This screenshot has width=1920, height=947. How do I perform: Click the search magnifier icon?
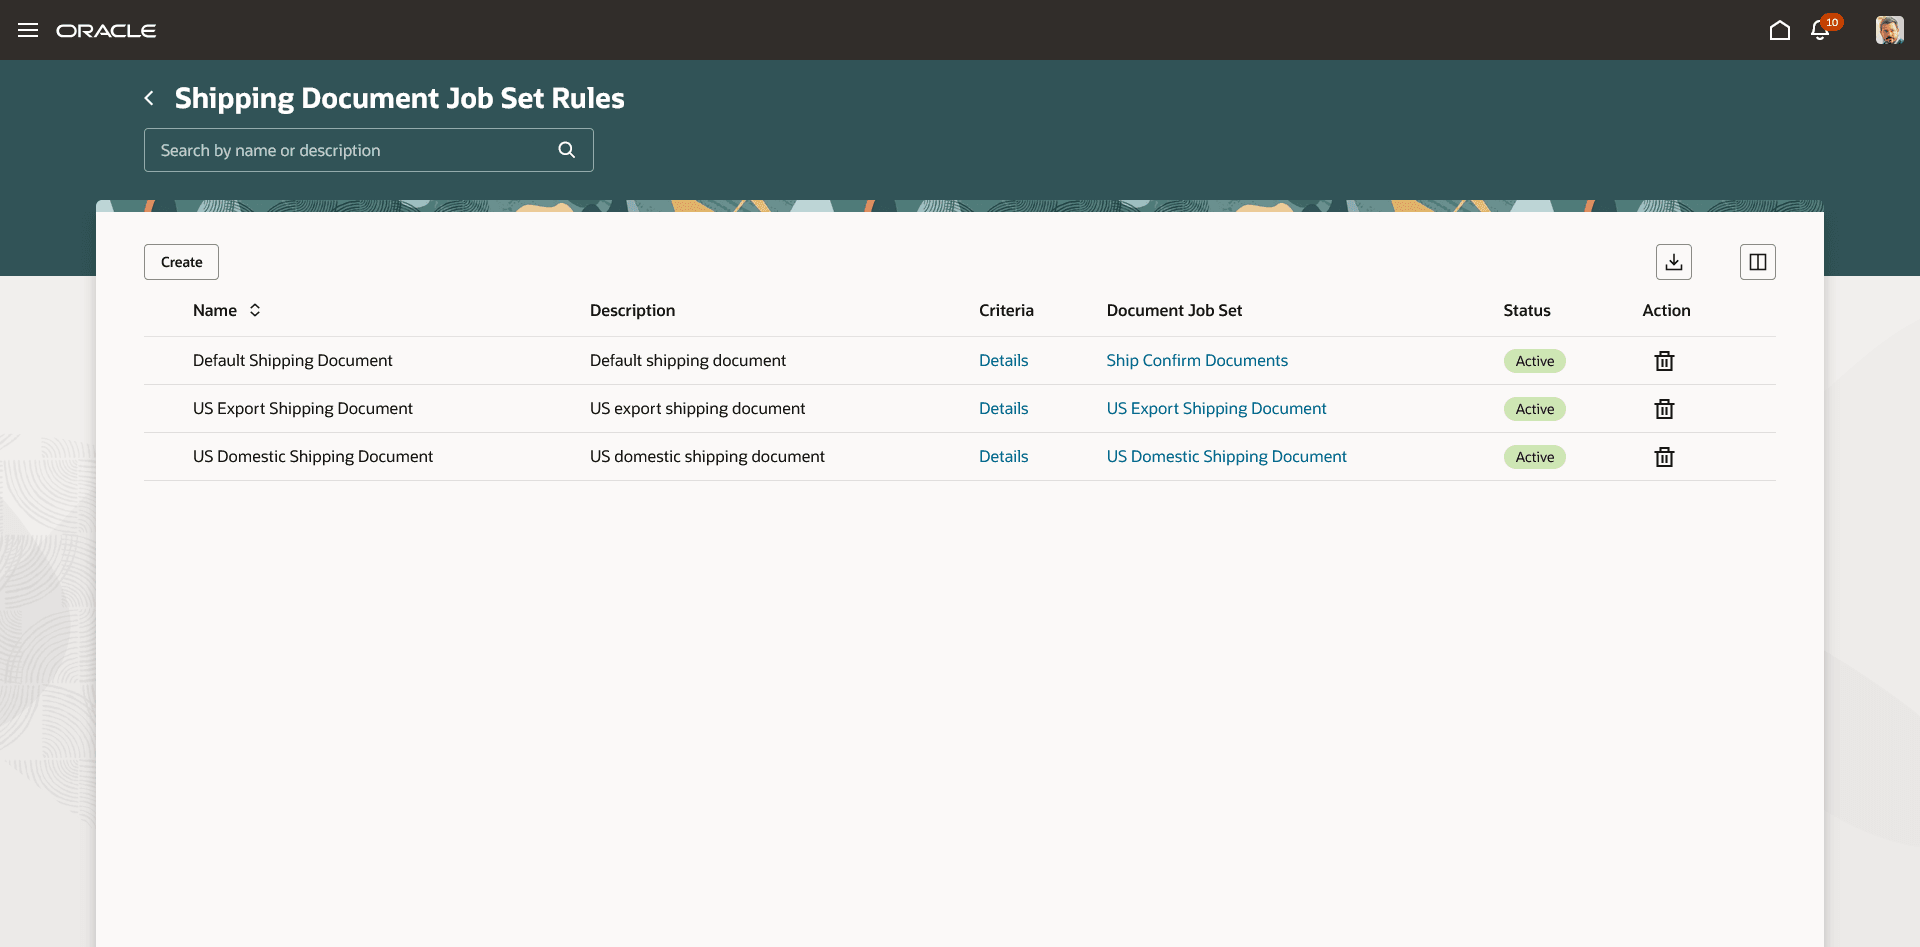[x=566, y=149]
